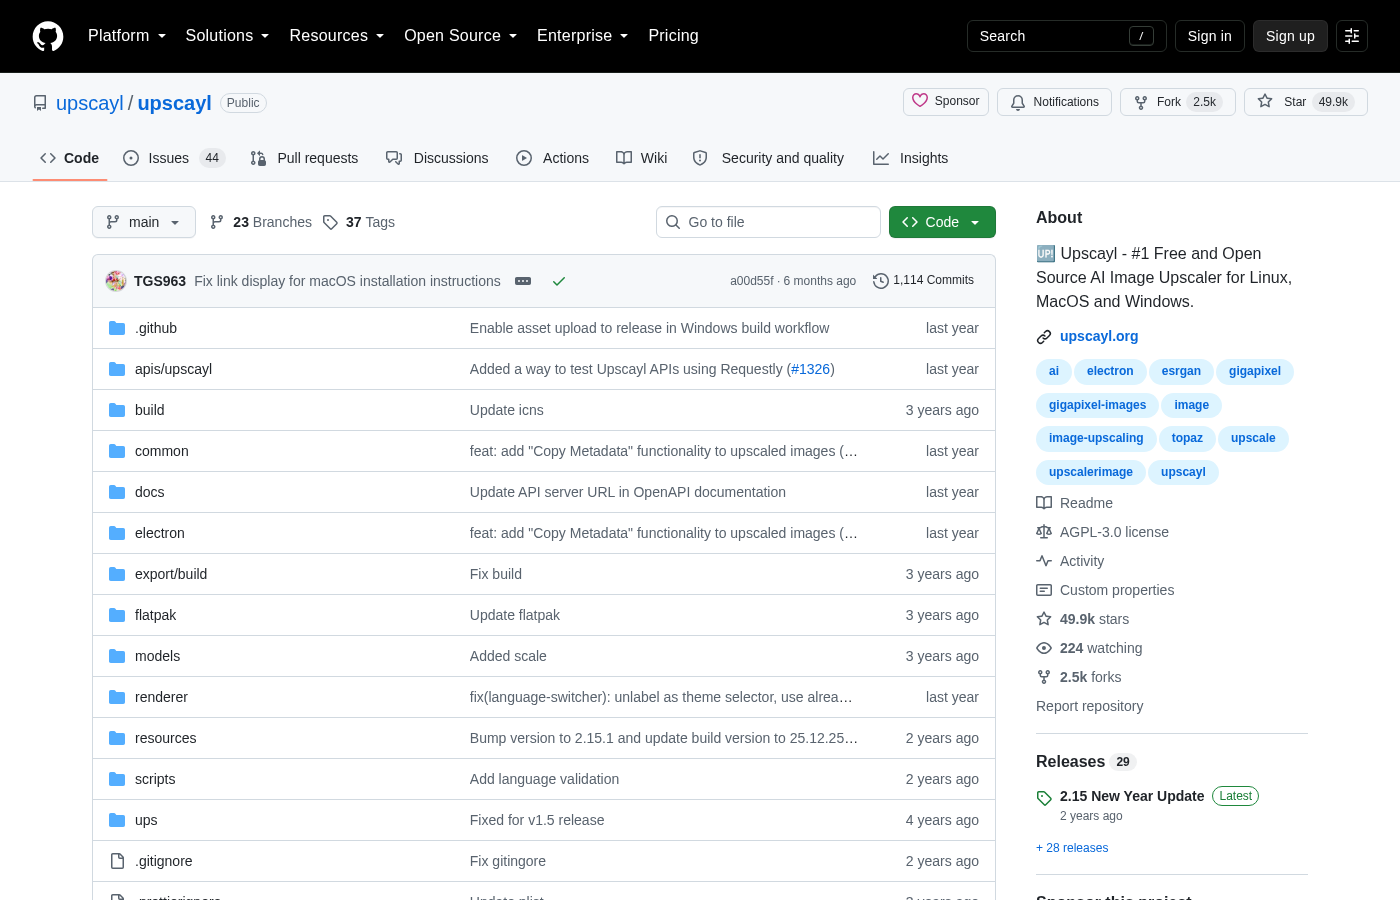Open the upscayl.org website link
1400x900 pixels.
pos(1099,336)
